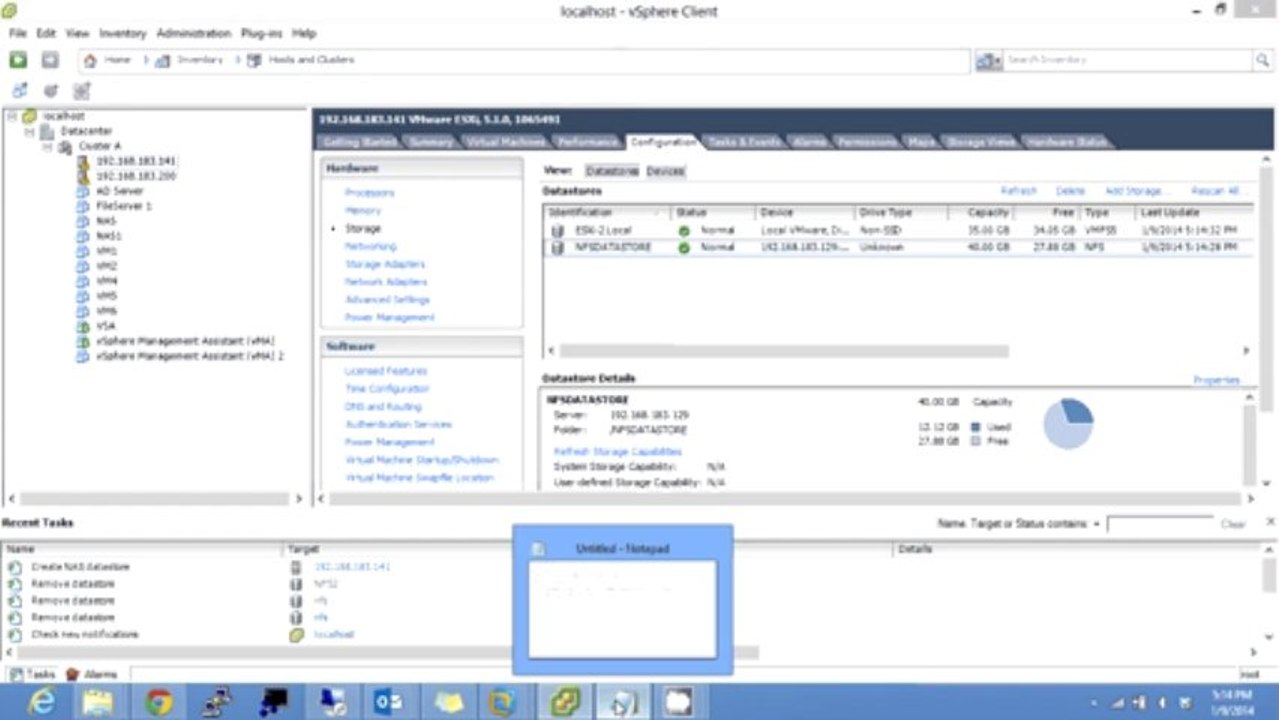
Task: Open File Explorer from taskbar
Action: click(x=98, y=702)
